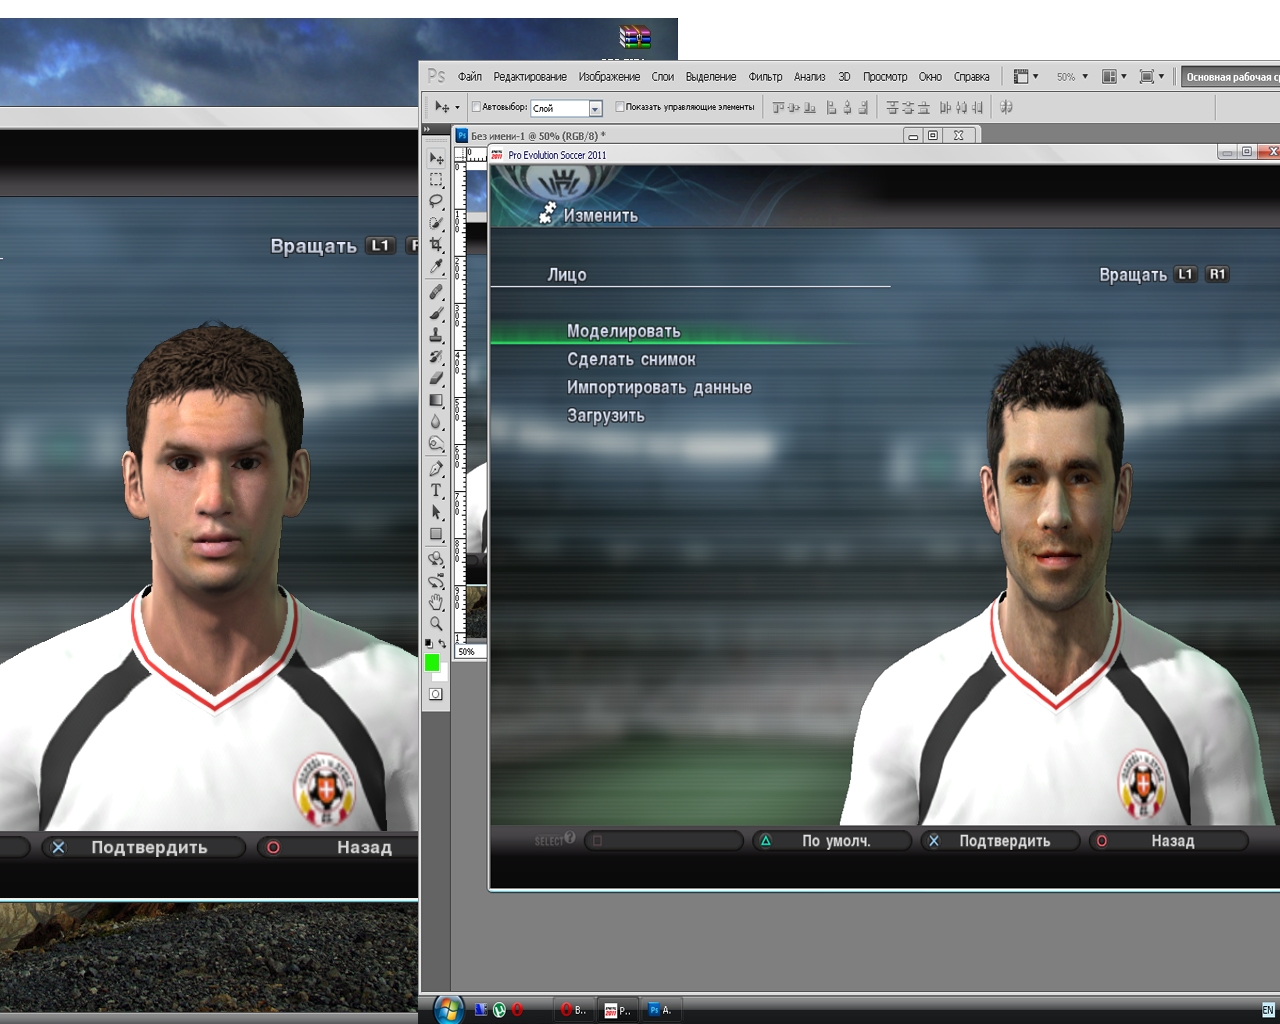Image resolution: width=1280 pixels, height=1024 pixels.
Task: Open the Файл menu
Action: pyautogui.click(x=470, y=77)
